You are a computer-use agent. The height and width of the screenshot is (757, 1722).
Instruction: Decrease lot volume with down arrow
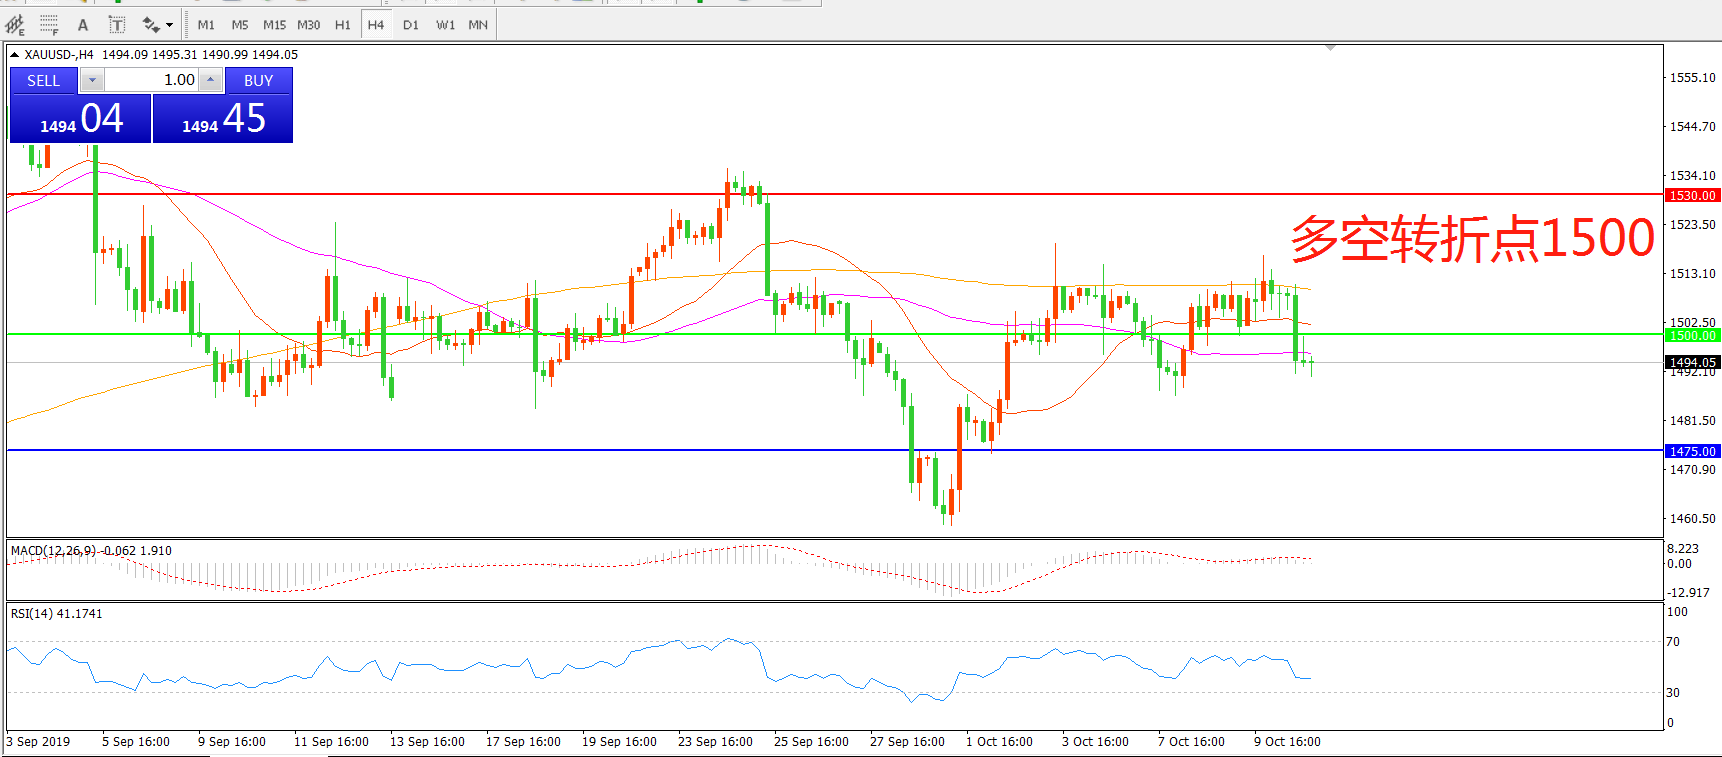pos(92,80)
